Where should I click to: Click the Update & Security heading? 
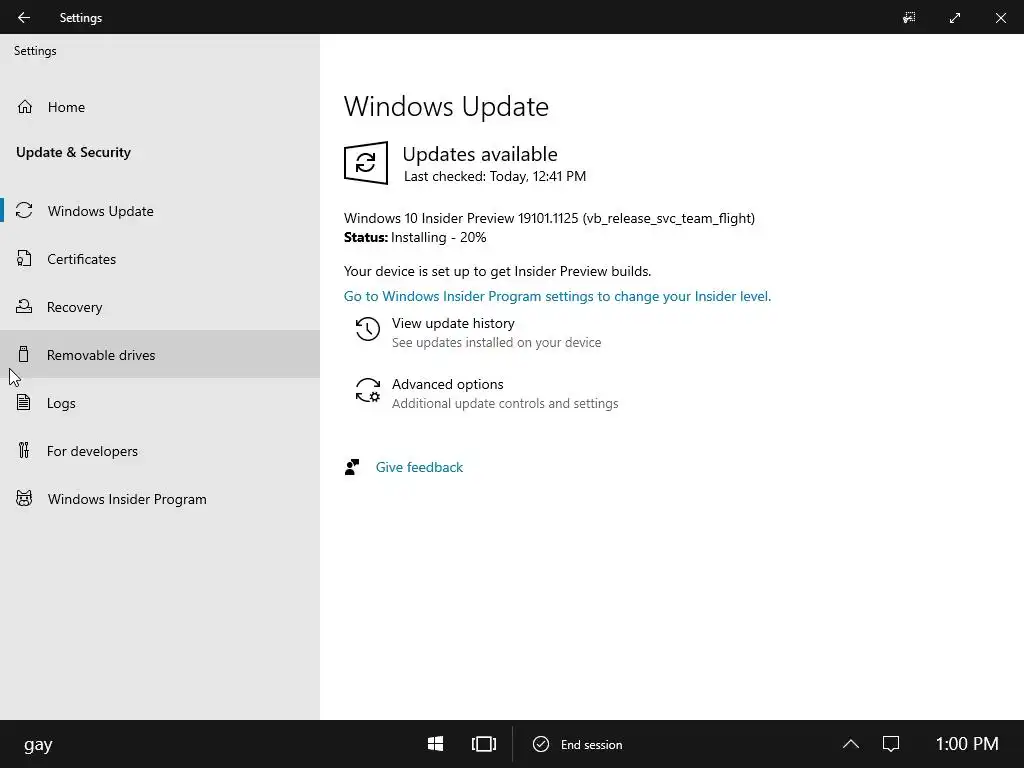pos(73,152)
